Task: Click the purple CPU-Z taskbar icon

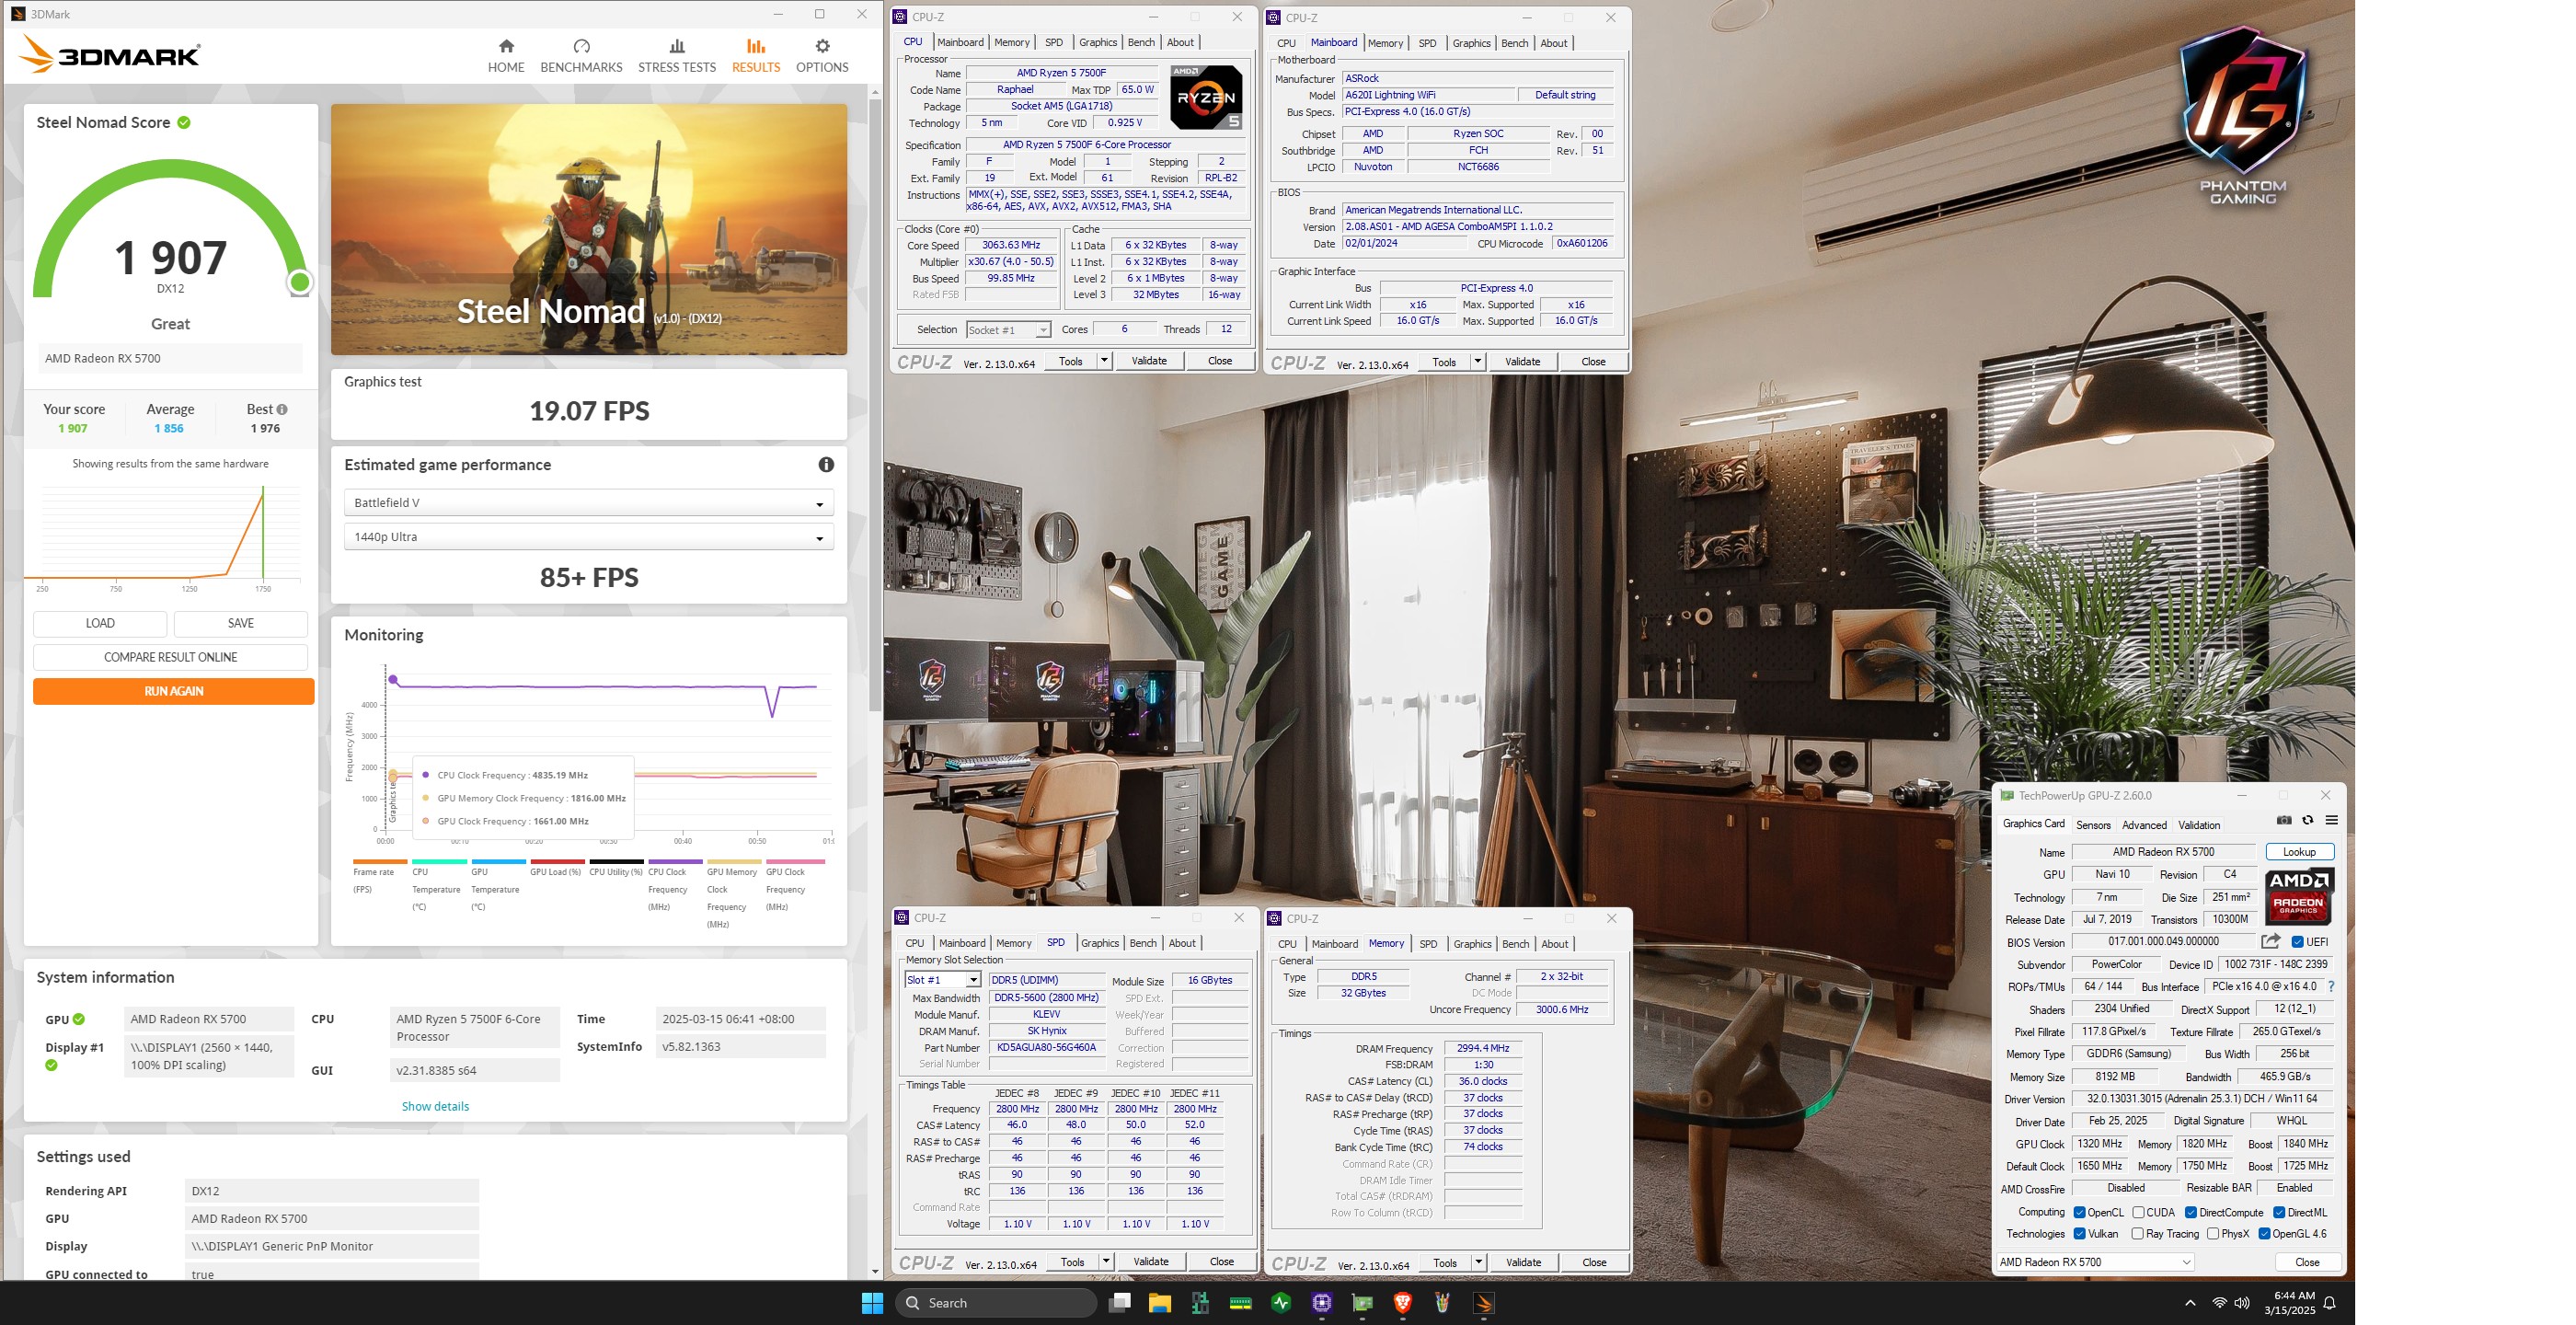Action: [1322, 1302]
